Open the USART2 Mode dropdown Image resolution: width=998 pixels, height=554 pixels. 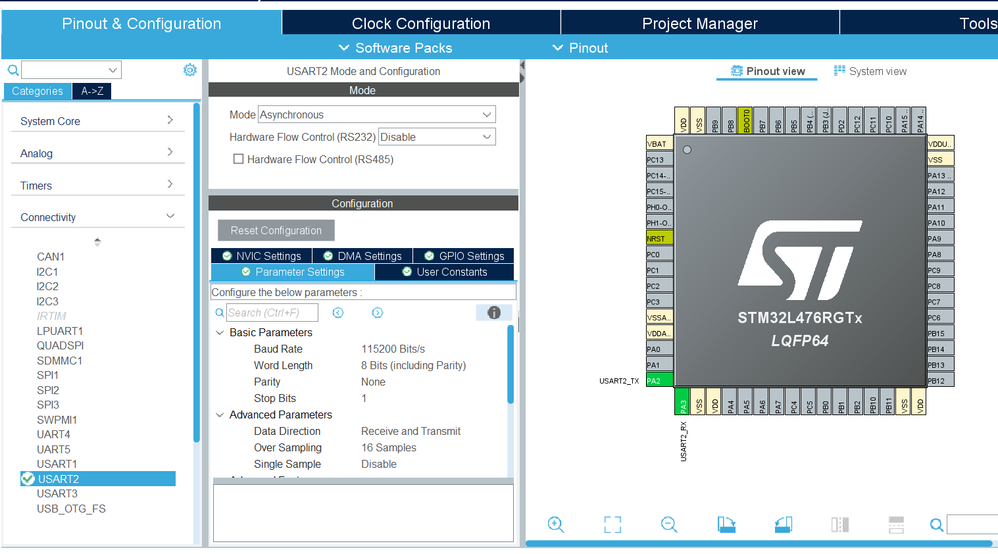[376, 115]
